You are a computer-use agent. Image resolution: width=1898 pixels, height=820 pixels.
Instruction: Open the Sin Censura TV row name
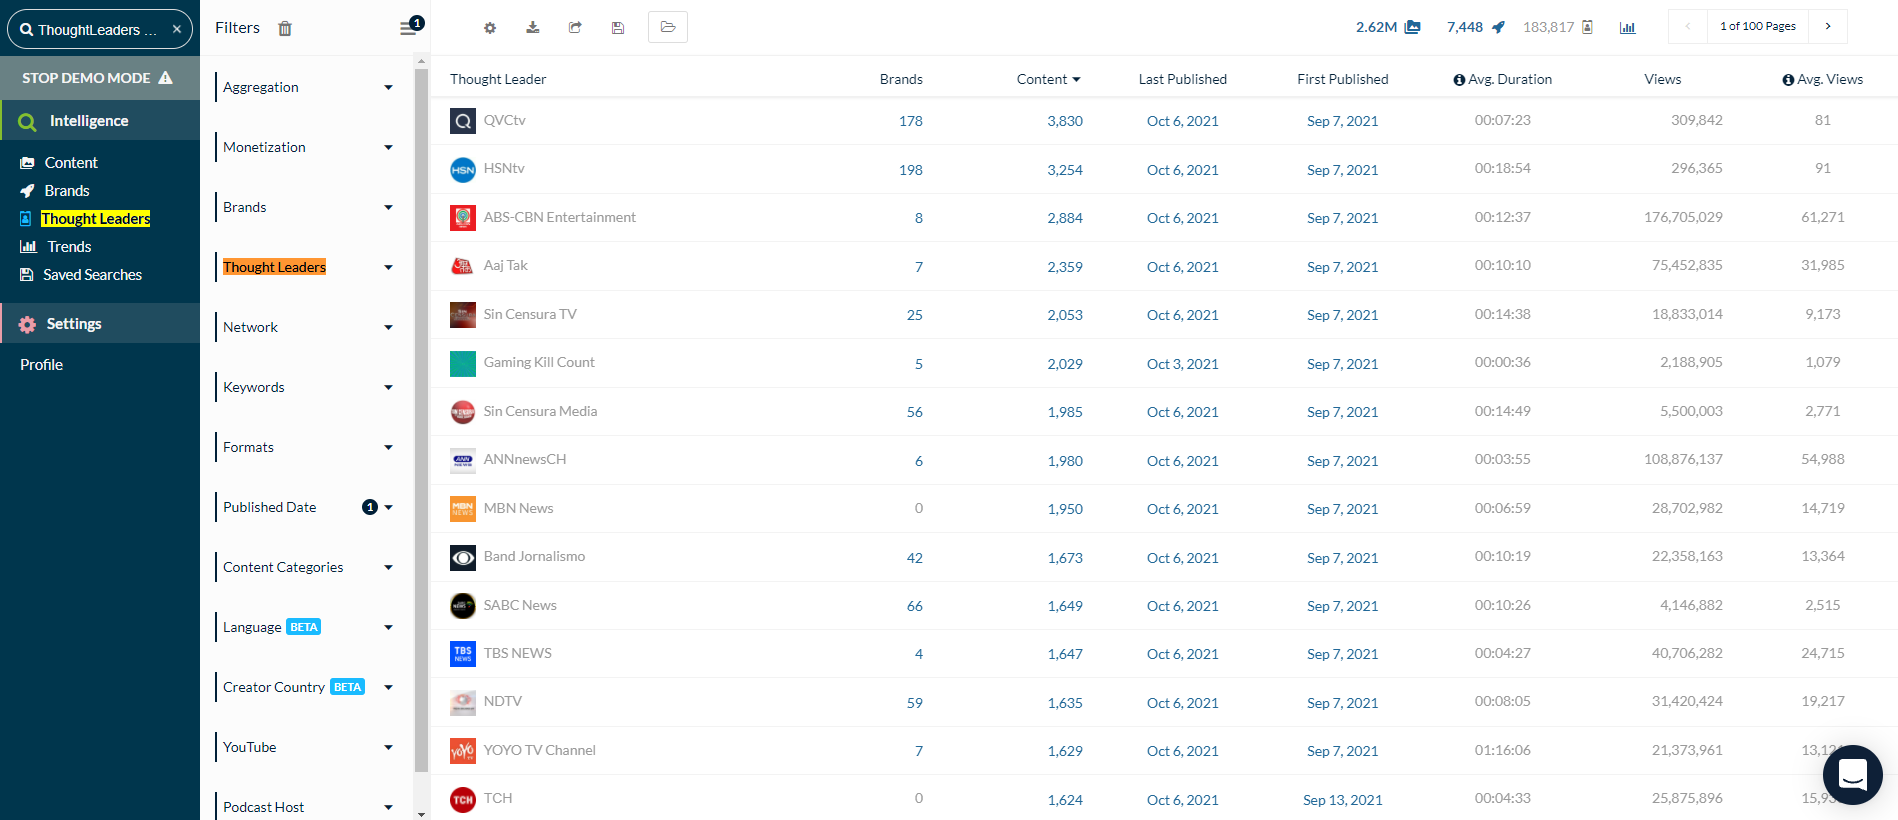(x=530, y=314)
